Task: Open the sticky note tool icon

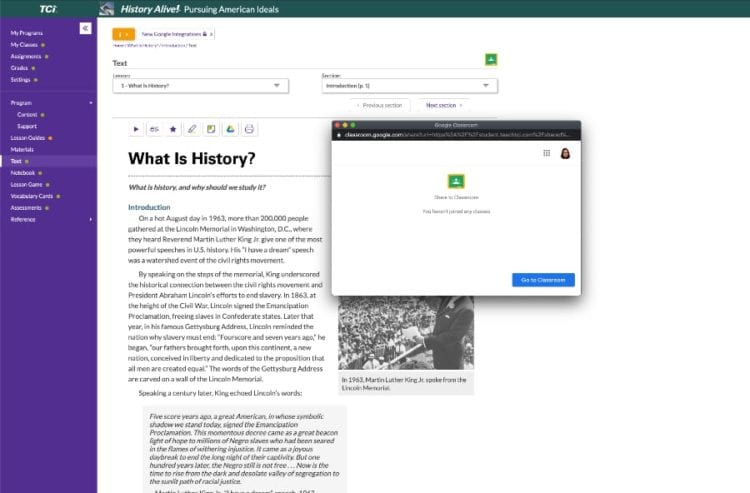Action: coord(210,129)
